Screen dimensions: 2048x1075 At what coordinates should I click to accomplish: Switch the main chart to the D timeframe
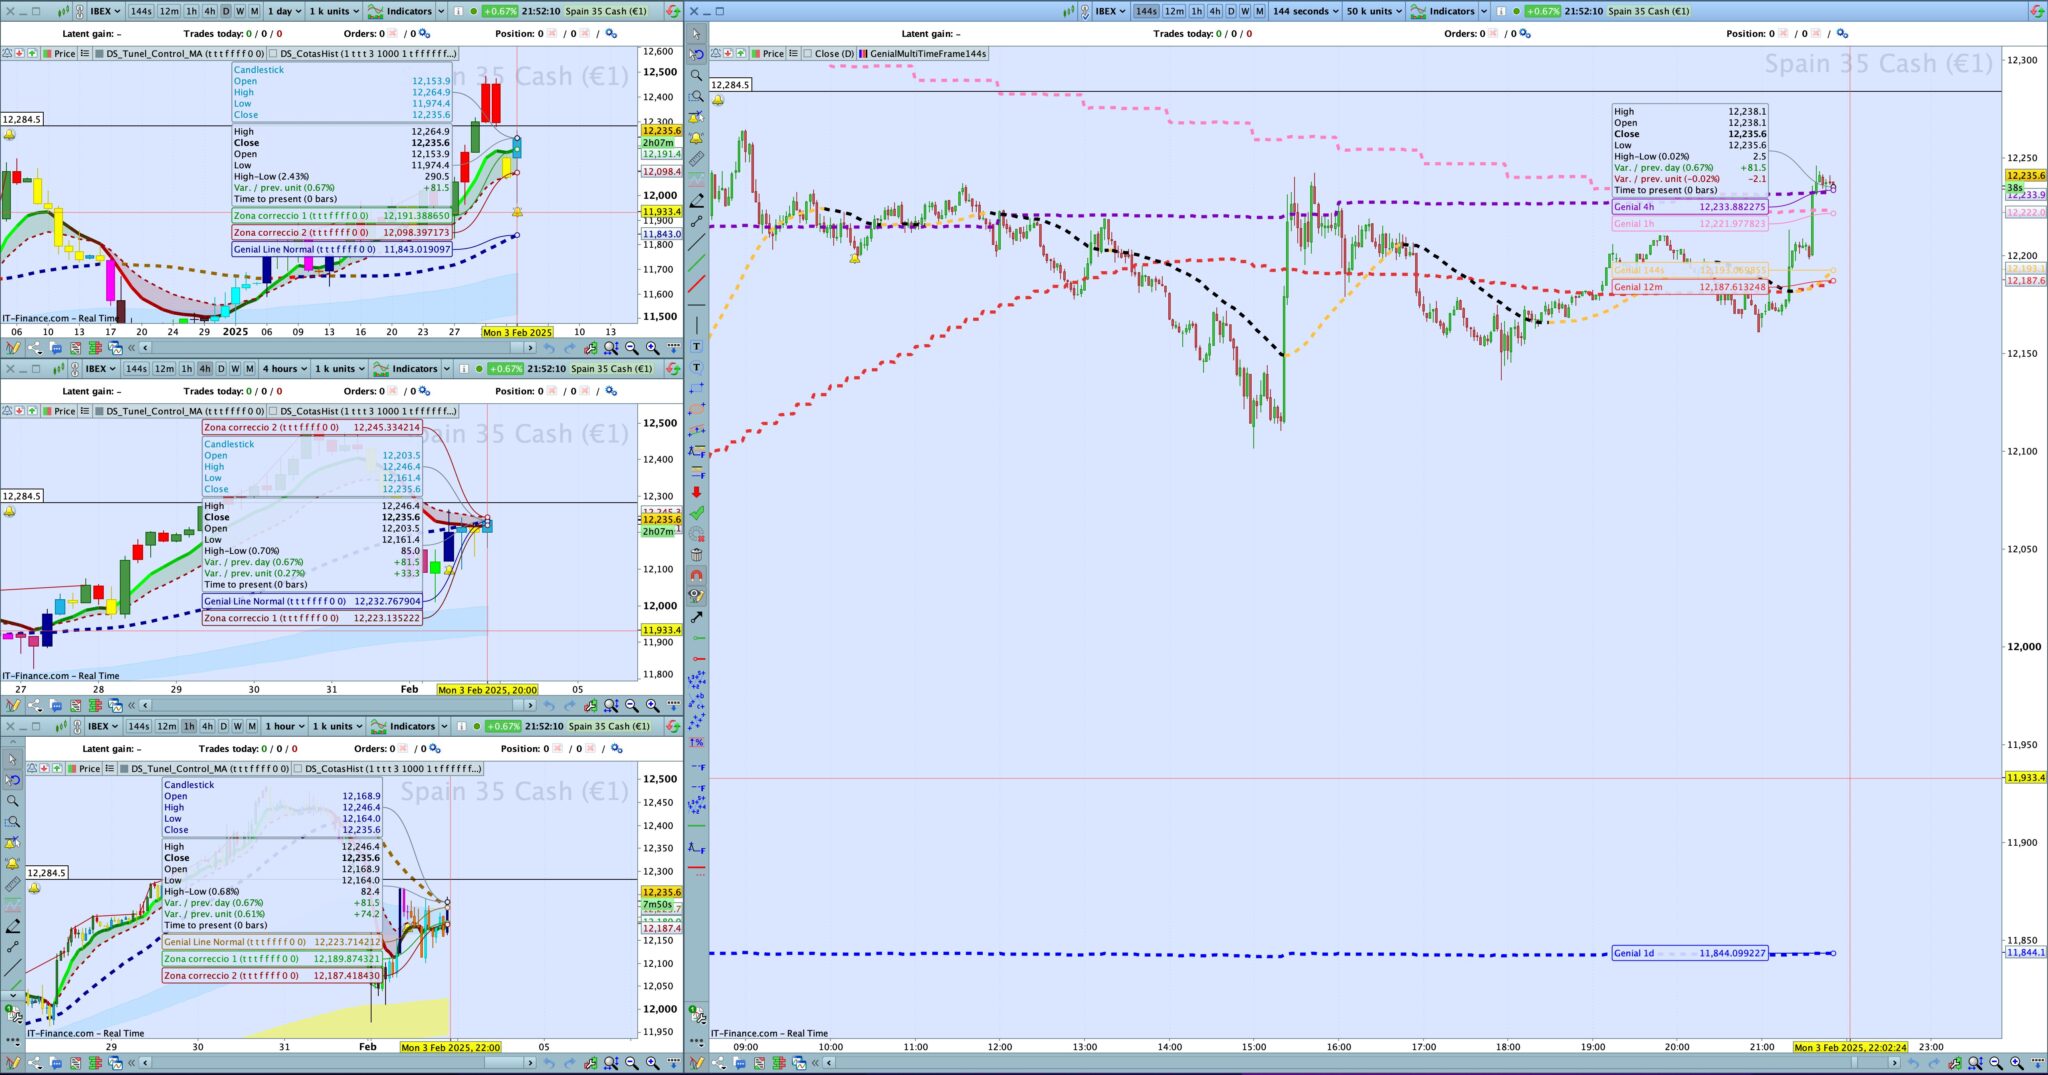tap(1230, 11)
